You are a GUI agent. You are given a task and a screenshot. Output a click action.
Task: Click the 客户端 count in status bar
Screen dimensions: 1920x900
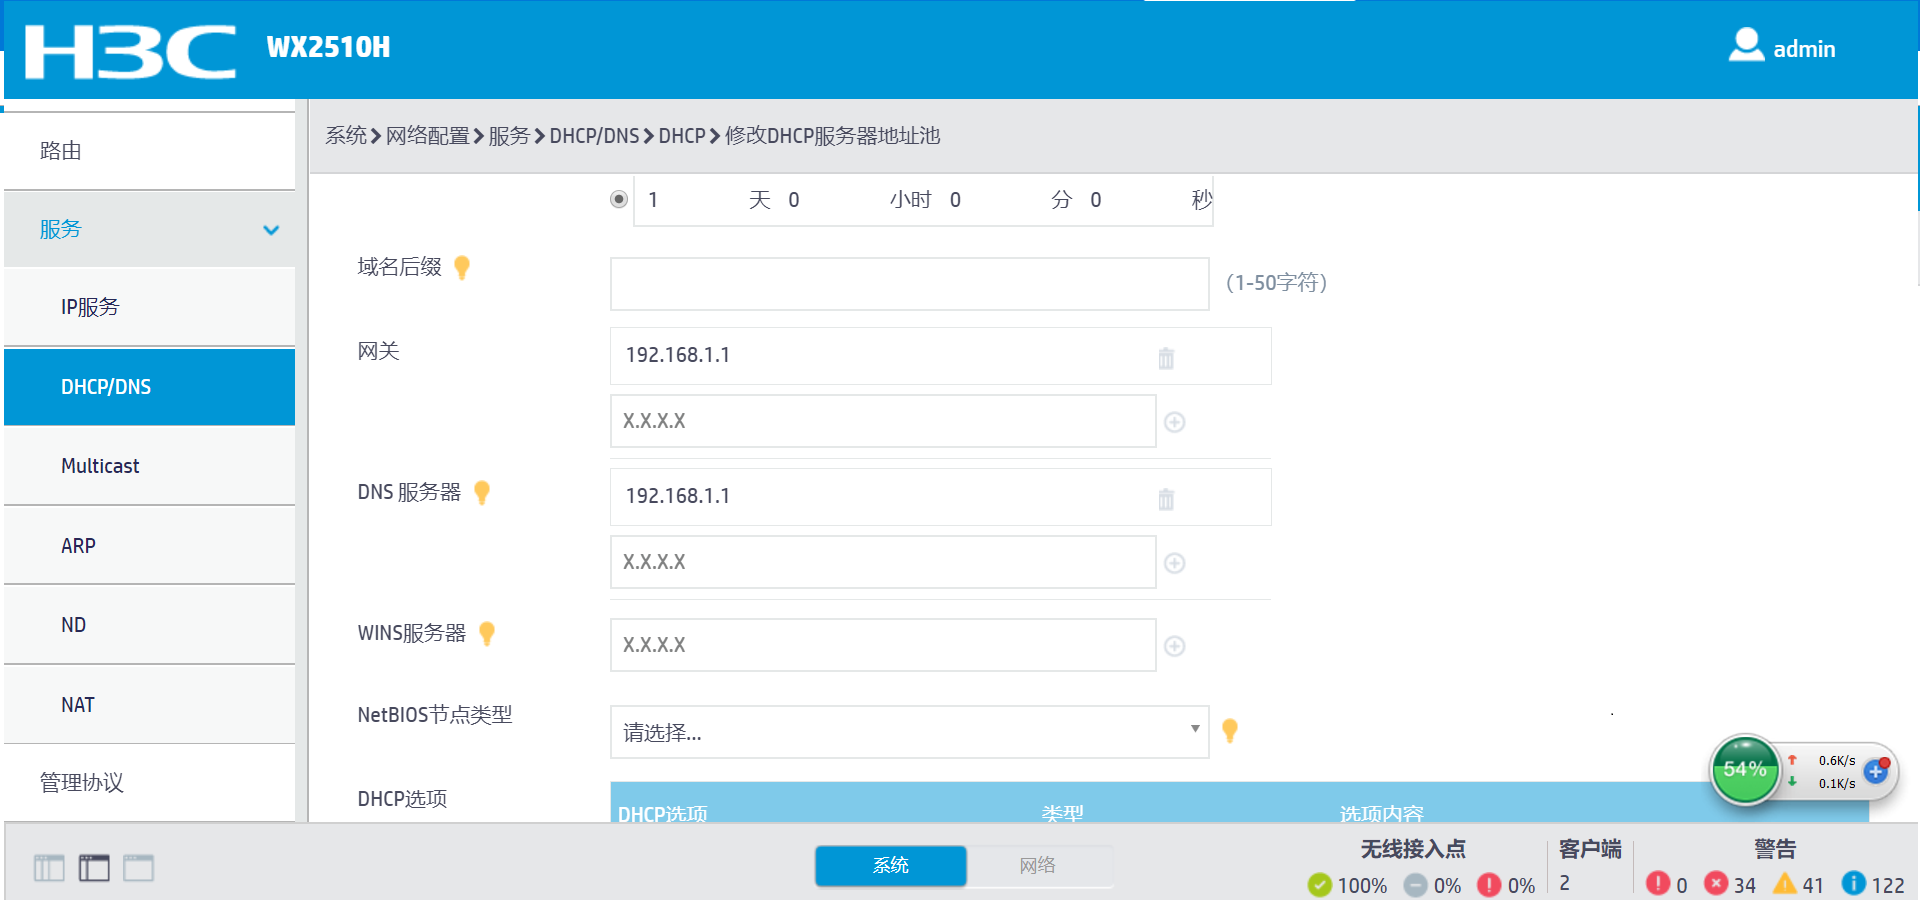pyautogui.click(x=1565, y=883)
